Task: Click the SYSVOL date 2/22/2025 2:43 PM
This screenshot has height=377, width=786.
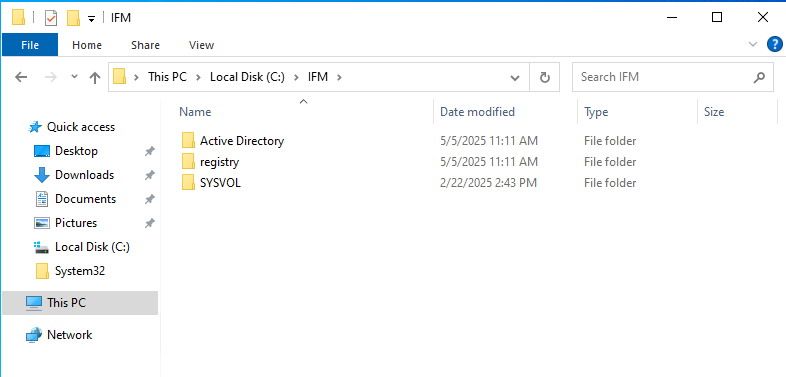Action: click(488, 183)
